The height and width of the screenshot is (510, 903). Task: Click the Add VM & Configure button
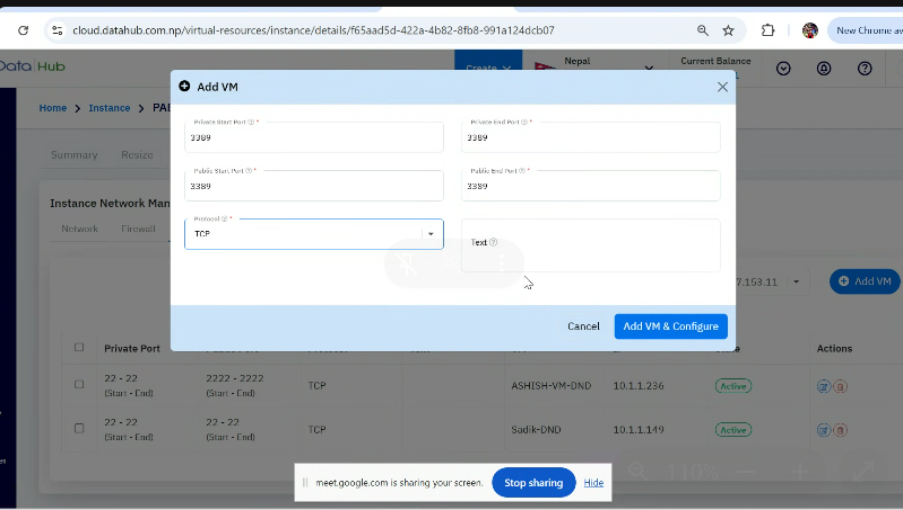(670, 326)
